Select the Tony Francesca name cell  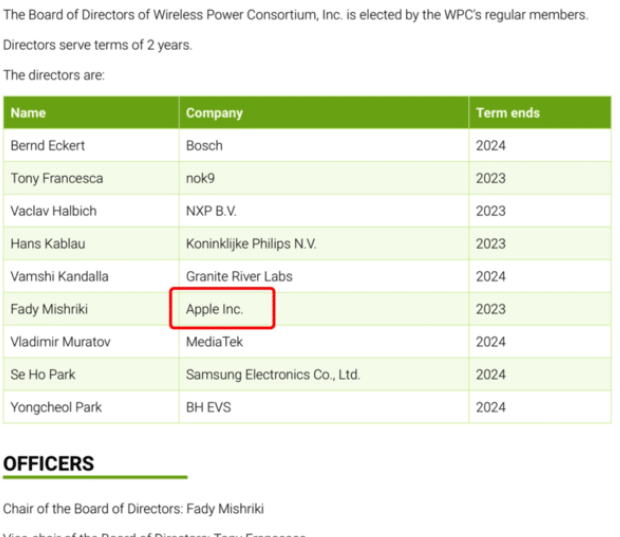click(91, 178)
